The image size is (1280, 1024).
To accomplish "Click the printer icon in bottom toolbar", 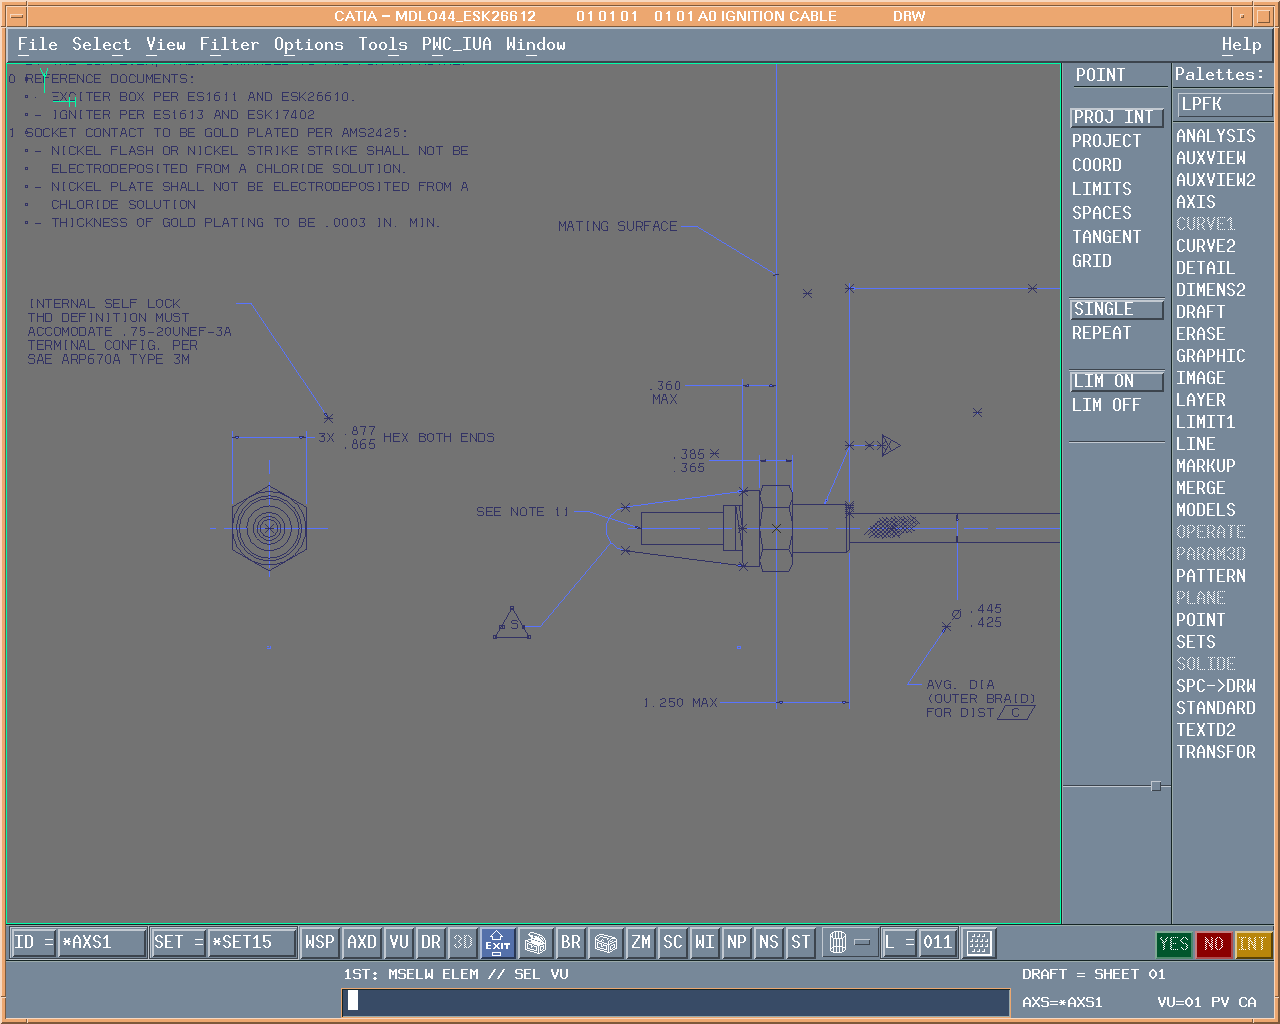I will (535, 943).
